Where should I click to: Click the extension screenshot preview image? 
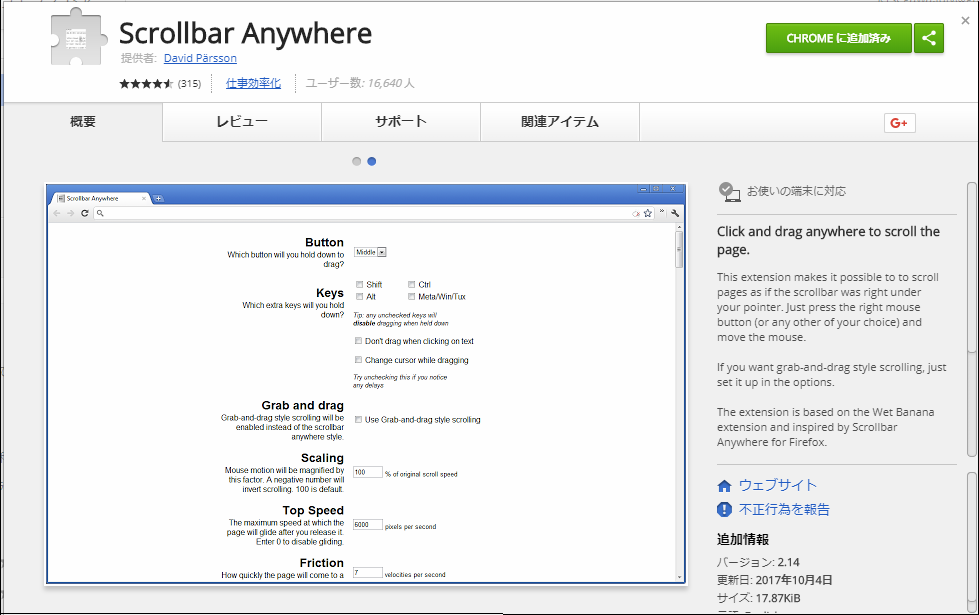click(x=367, y=384)
